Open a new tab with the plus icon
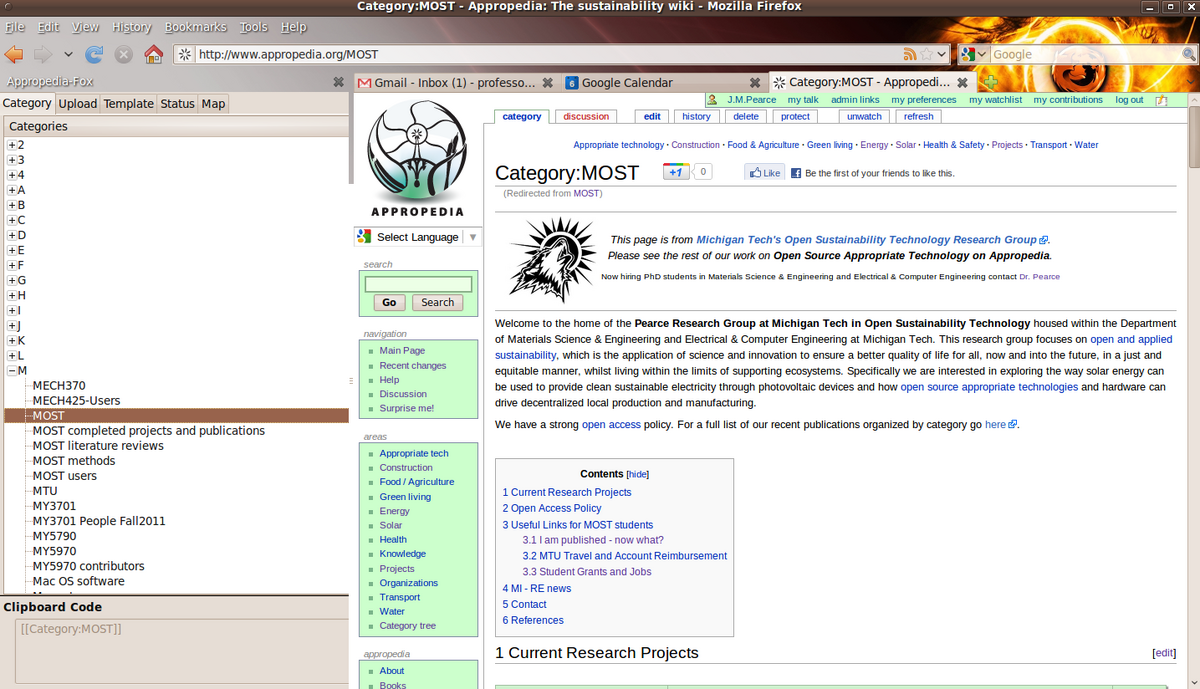The height and width of the screenshot is (689, 1200). pyautogui.click(x=989, y=82)
